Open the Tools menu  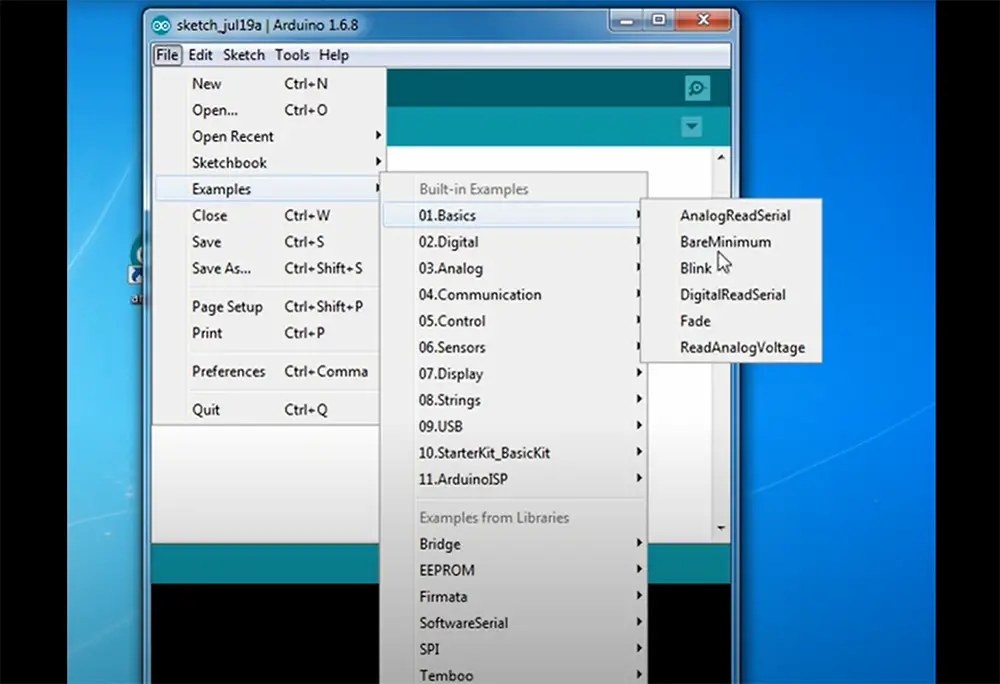pos(292,55)
